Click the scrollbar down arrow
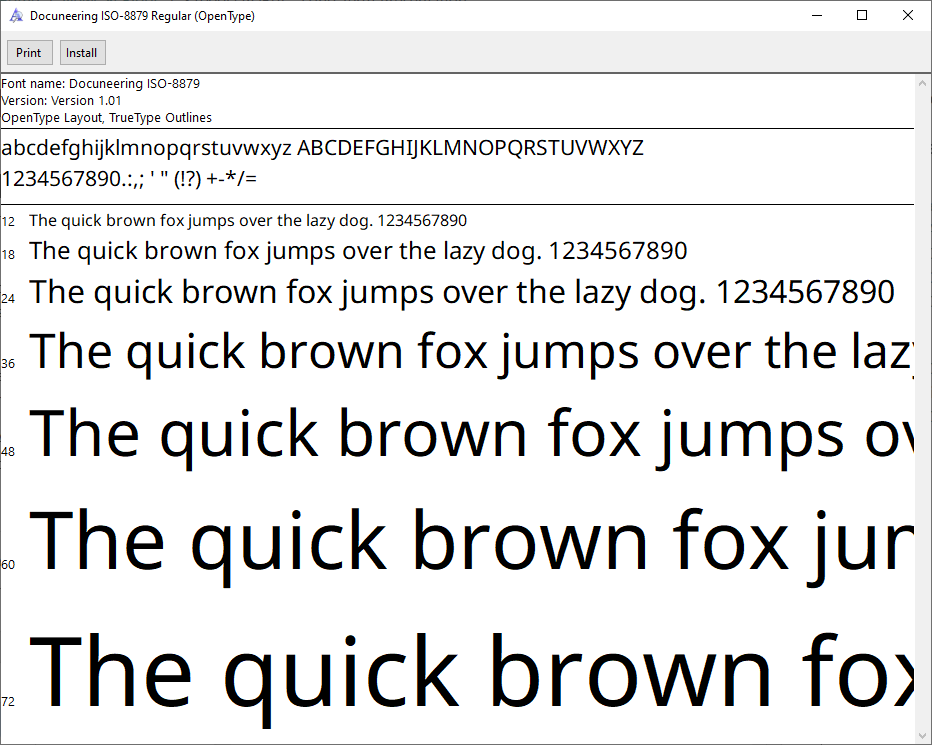This screenshot has width=932, height=745. 924,736
